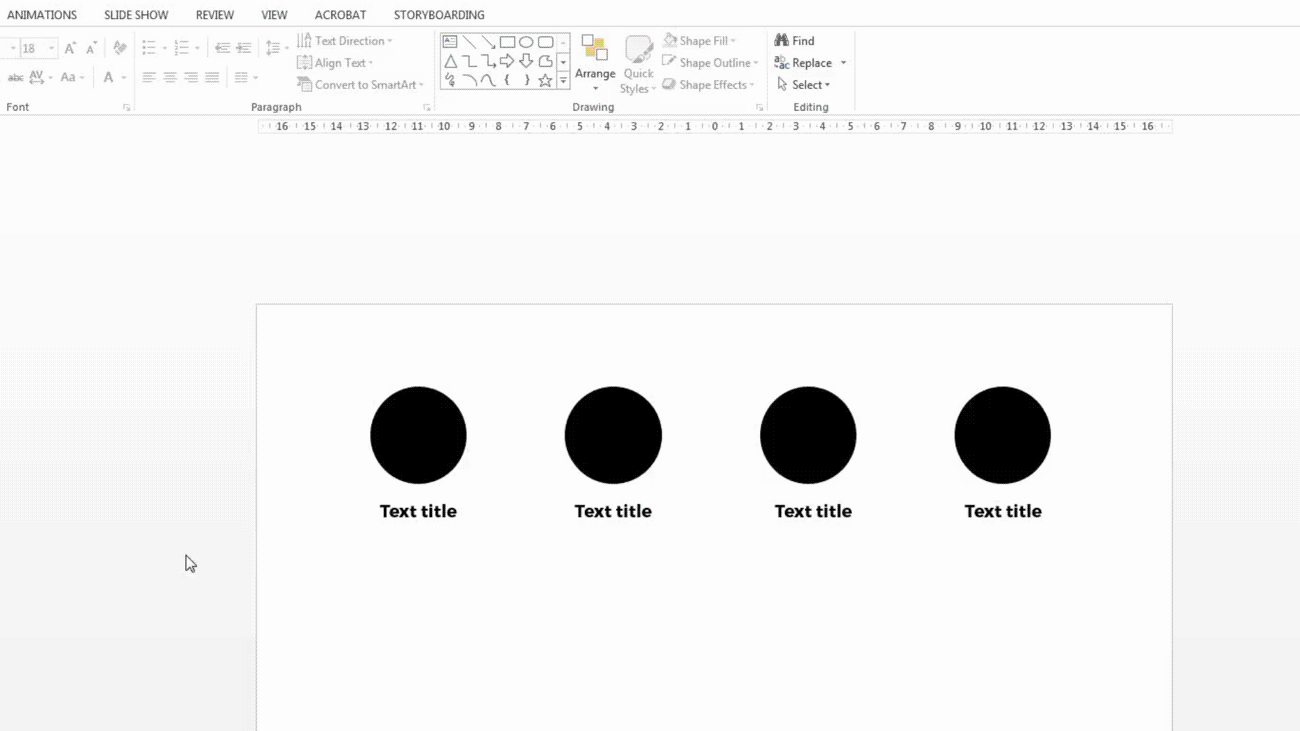Select the Elbow Connector shape
Viewport: 1300px width, 731px height.
pos(469,61)
